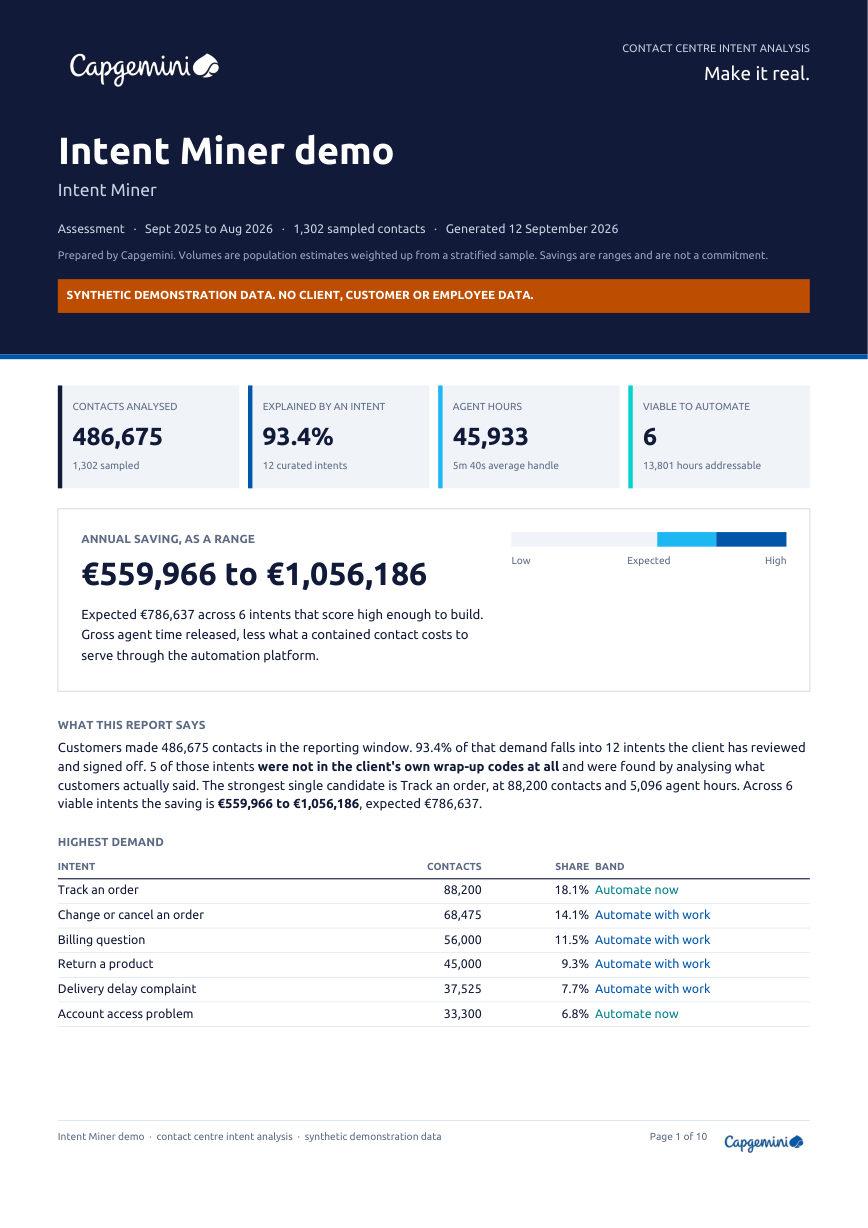Click the 'Account access problem' row name
The height and width of the screenshot is (1228, 868).
[x=125, y=1014]
